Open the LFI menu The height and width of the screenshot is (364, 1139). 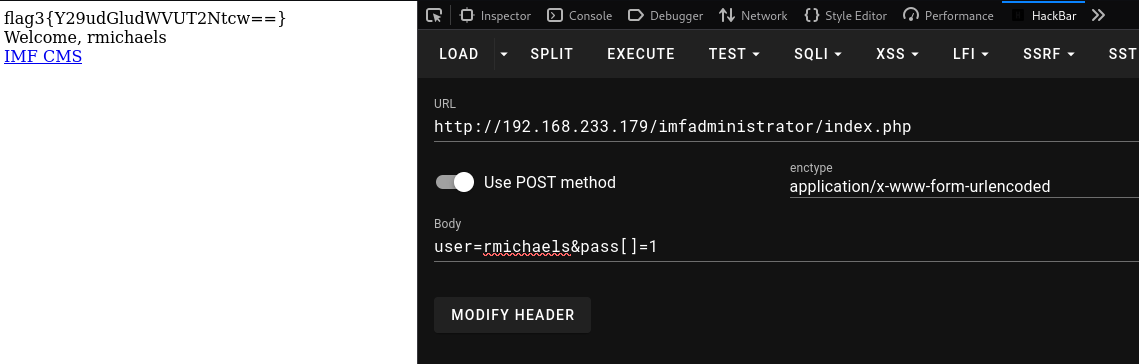click(x=971, y=54)
